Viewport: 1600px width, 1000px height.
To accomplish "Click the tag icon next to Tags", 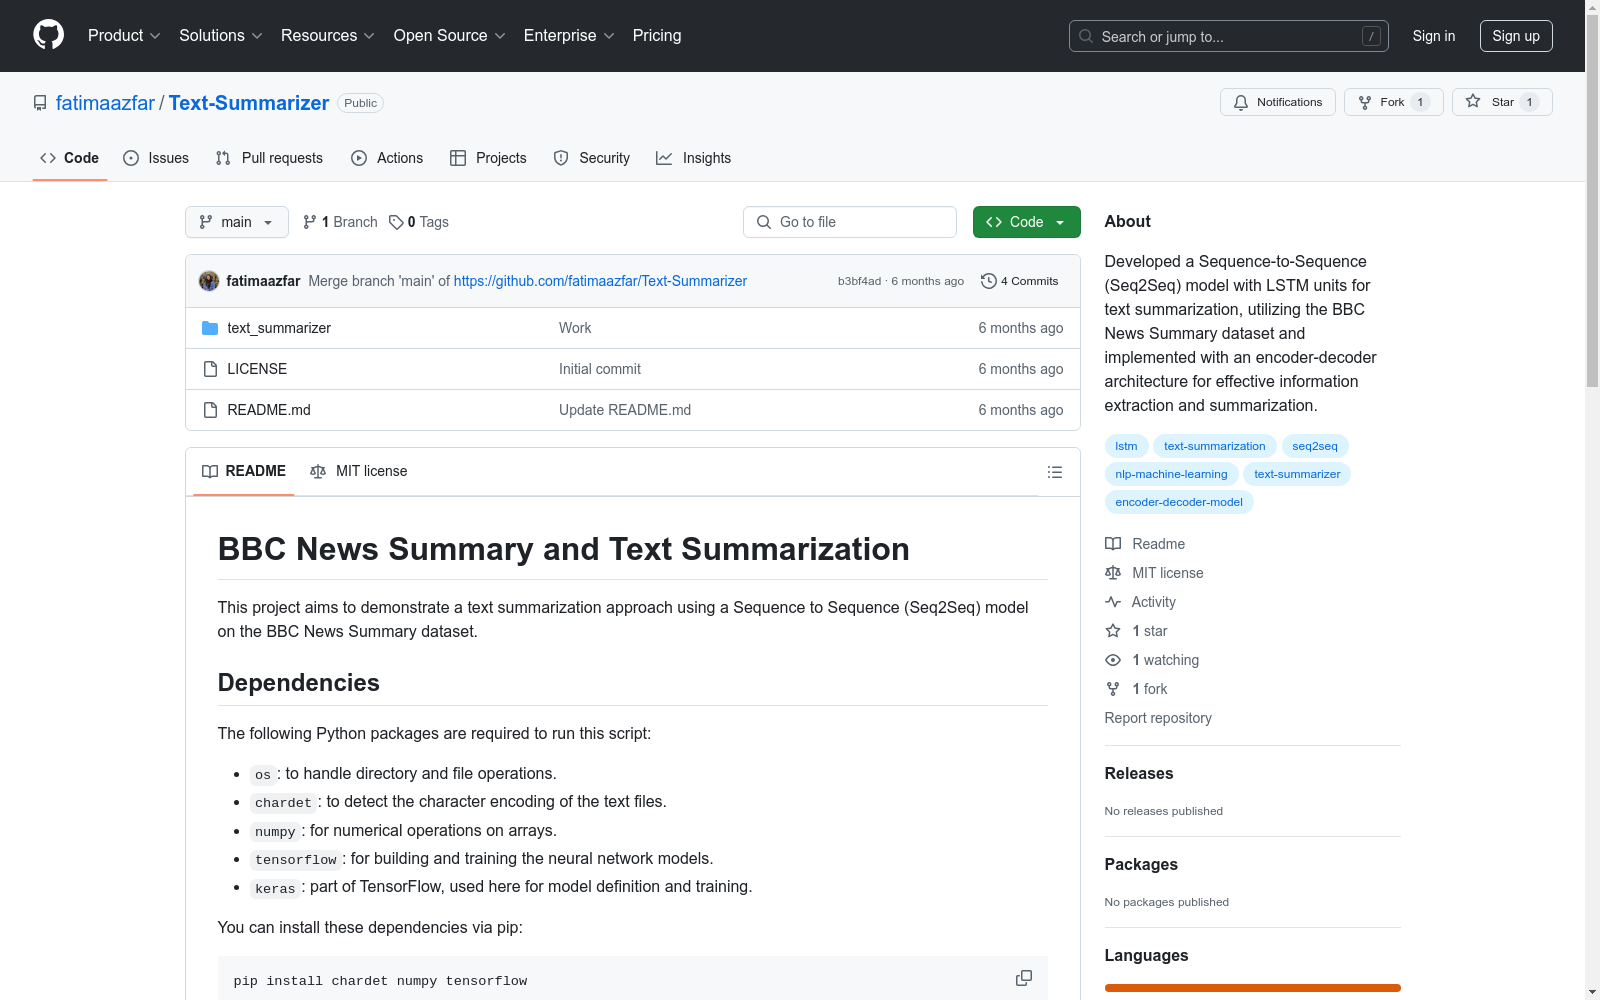I will point(396,222).
